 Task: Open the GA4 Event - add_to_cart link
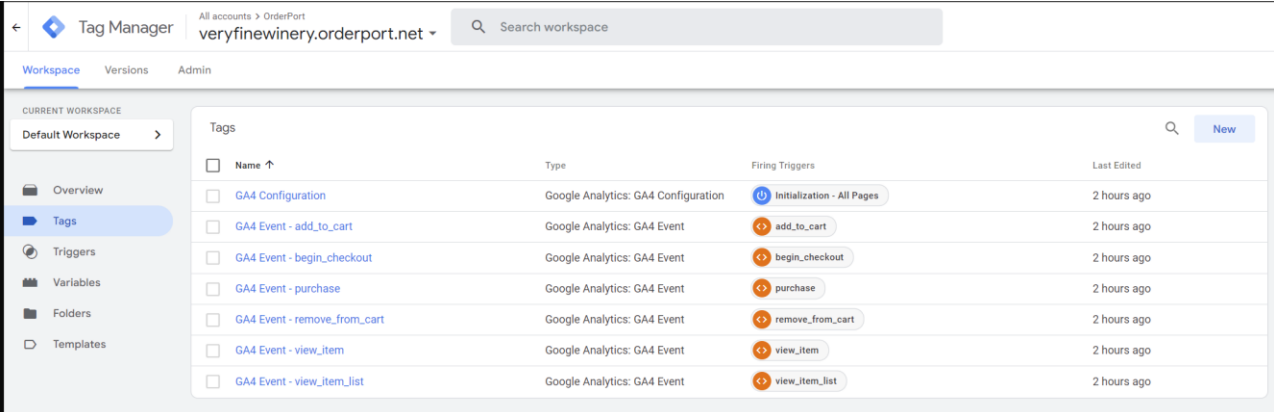[293, 227]
